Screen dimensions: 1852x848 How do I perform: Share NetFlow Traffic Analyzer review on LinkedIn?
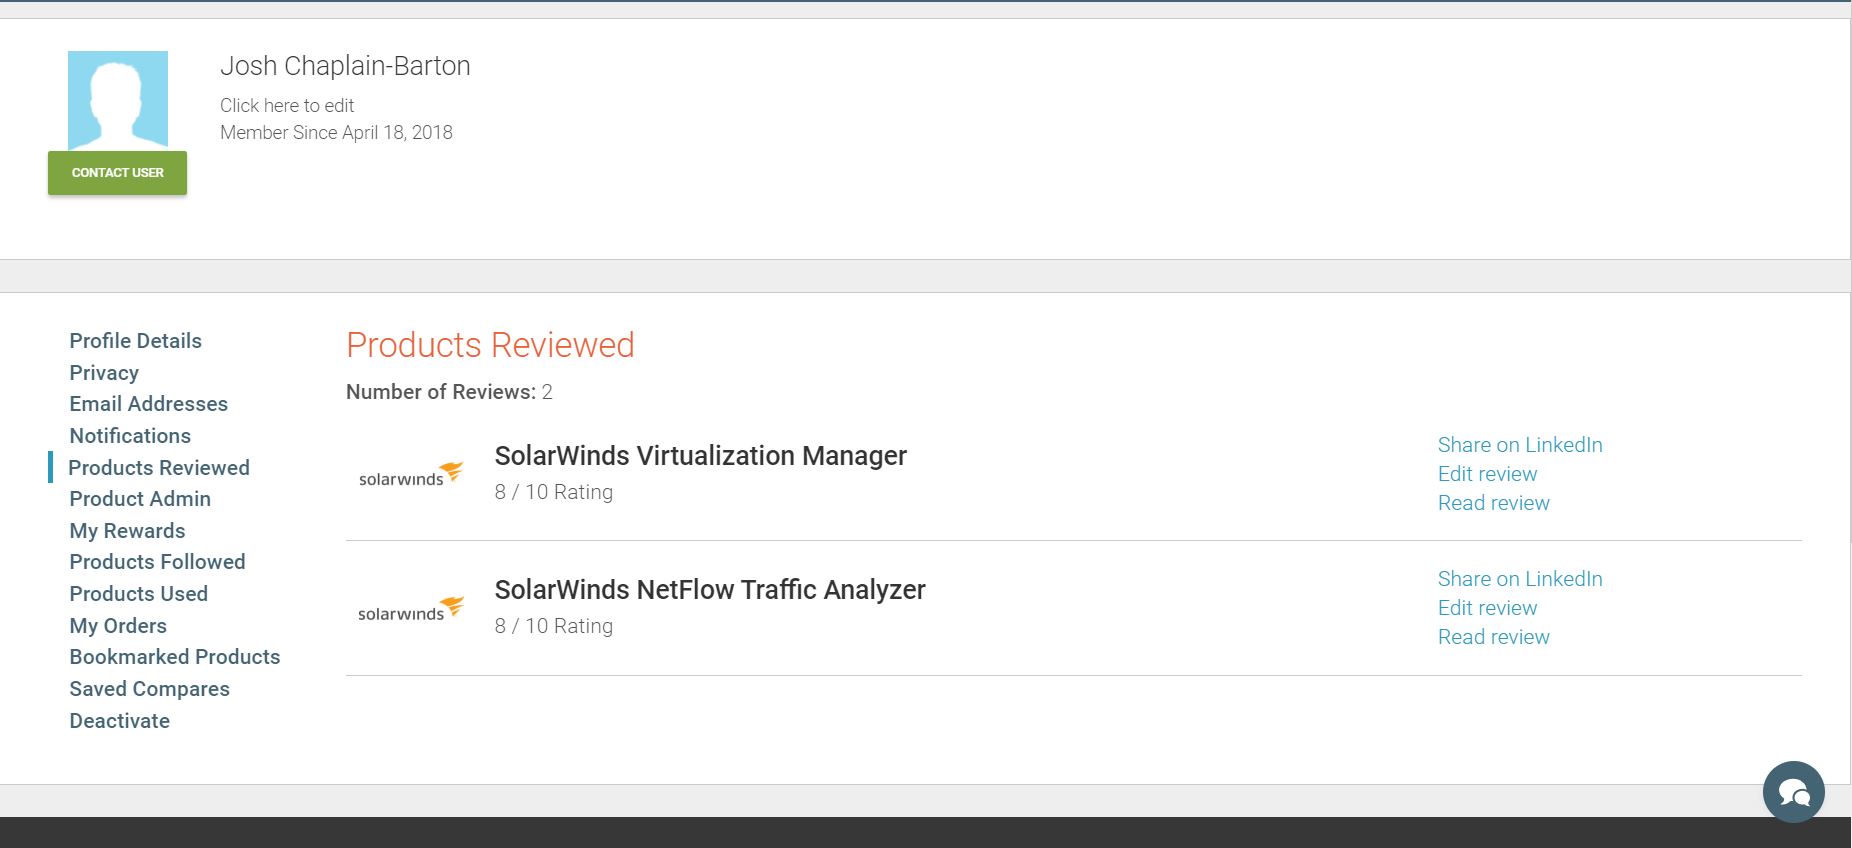click(1519, 579)
